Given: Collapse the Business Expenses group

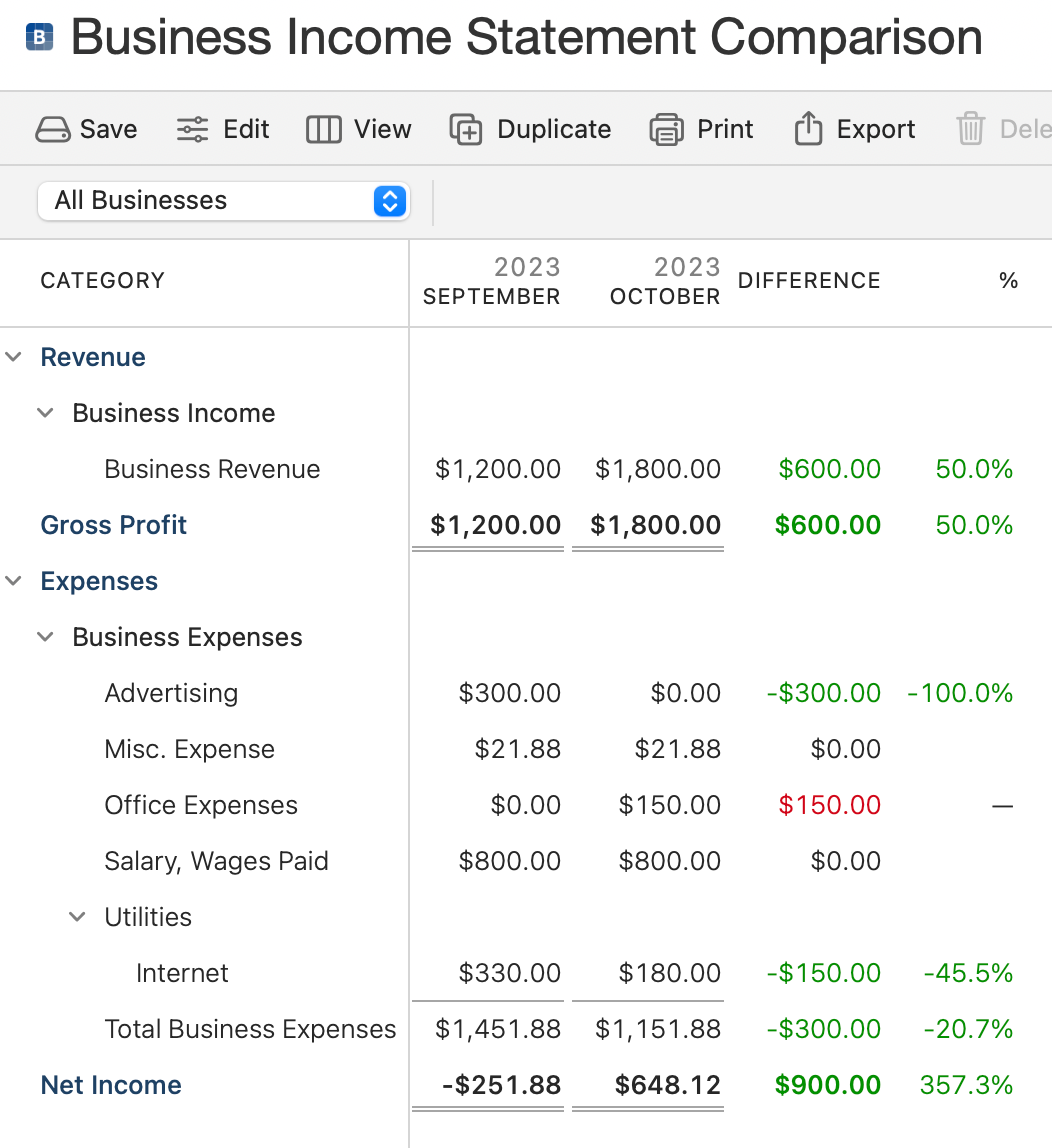Looking at the screenshot, I should point(45,637).
